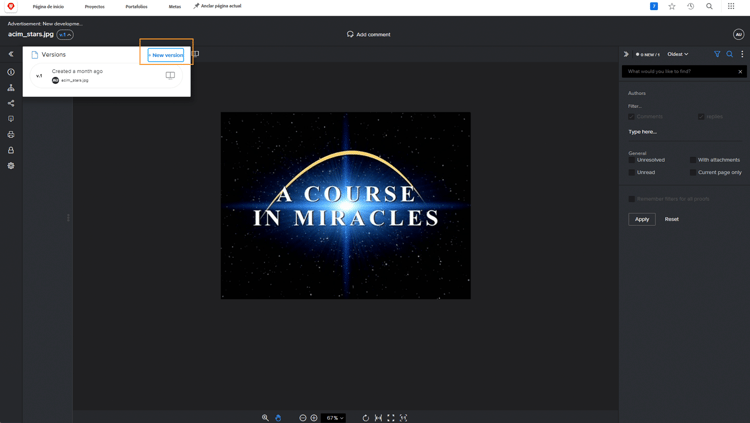Check the With attachments checkbox
Screen dimensions: 750x423
coord(693,160)
